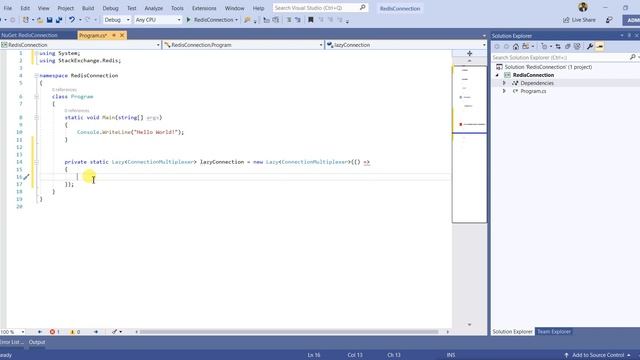Click the Console.WriteLine line of code
This screenshot has width=640, height=360.
point(130,132)
